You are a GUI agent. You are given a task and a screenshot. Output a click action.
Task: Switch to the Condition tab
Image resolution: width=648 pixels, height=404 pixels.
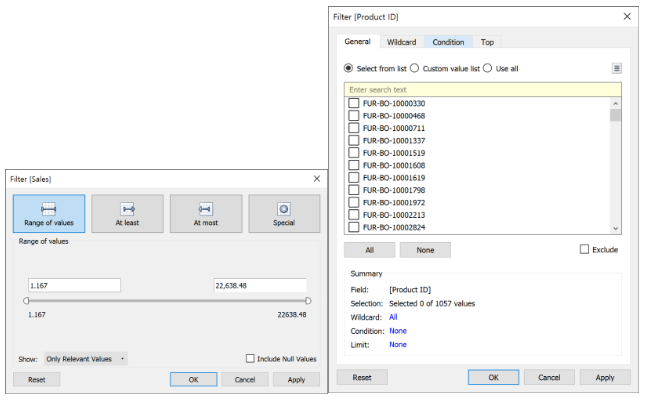448,42
